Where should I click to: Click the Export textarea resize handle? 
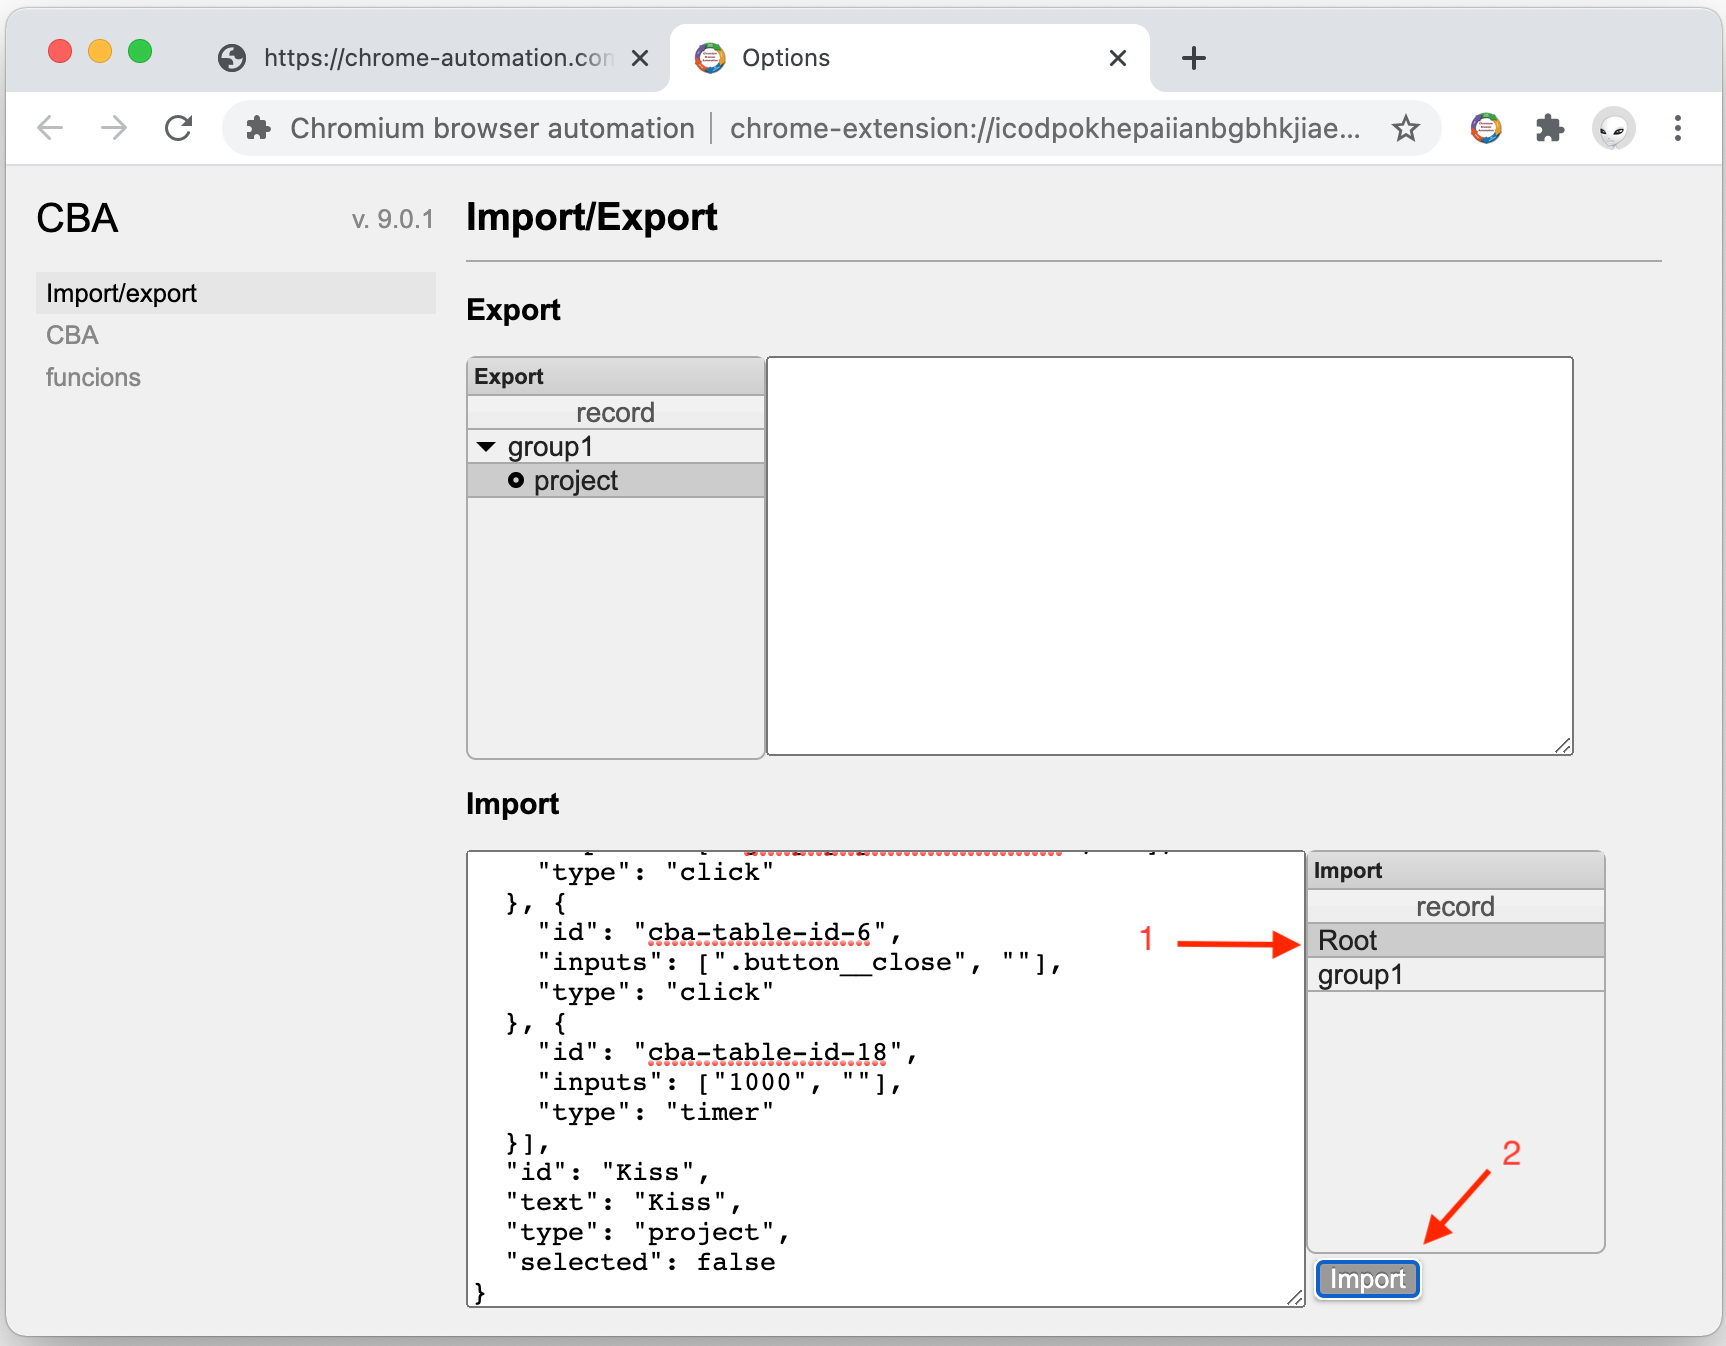point(1563,745)
